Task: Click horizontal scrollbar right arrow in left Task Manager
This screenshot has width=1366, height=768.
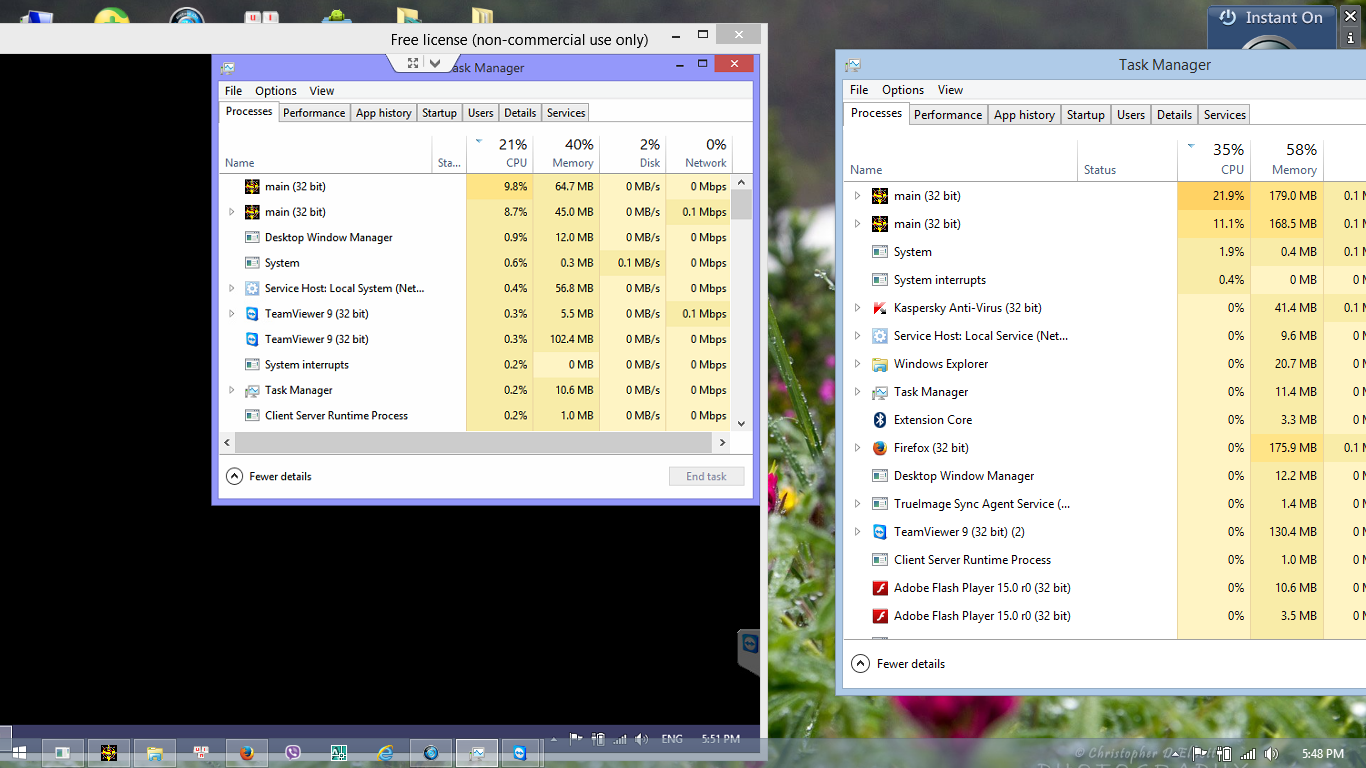Action: click(x=723, y=442)
